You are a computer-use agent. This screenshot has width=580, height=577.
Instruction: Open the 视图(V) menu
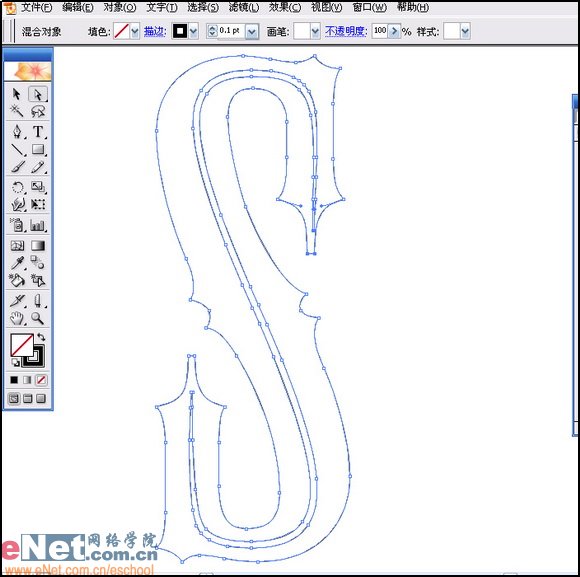coord(327,7)
